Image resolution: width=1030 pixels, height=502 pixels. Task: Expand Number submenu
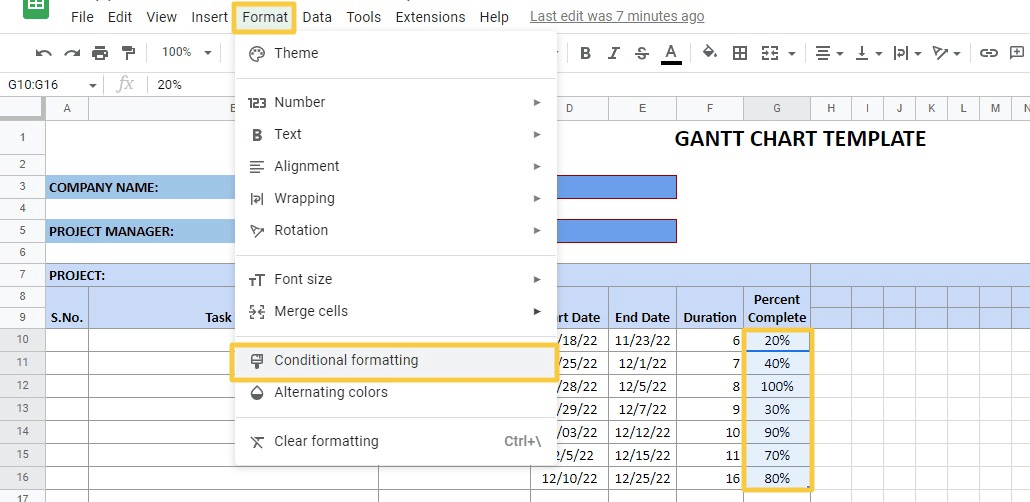coord(395,103)
